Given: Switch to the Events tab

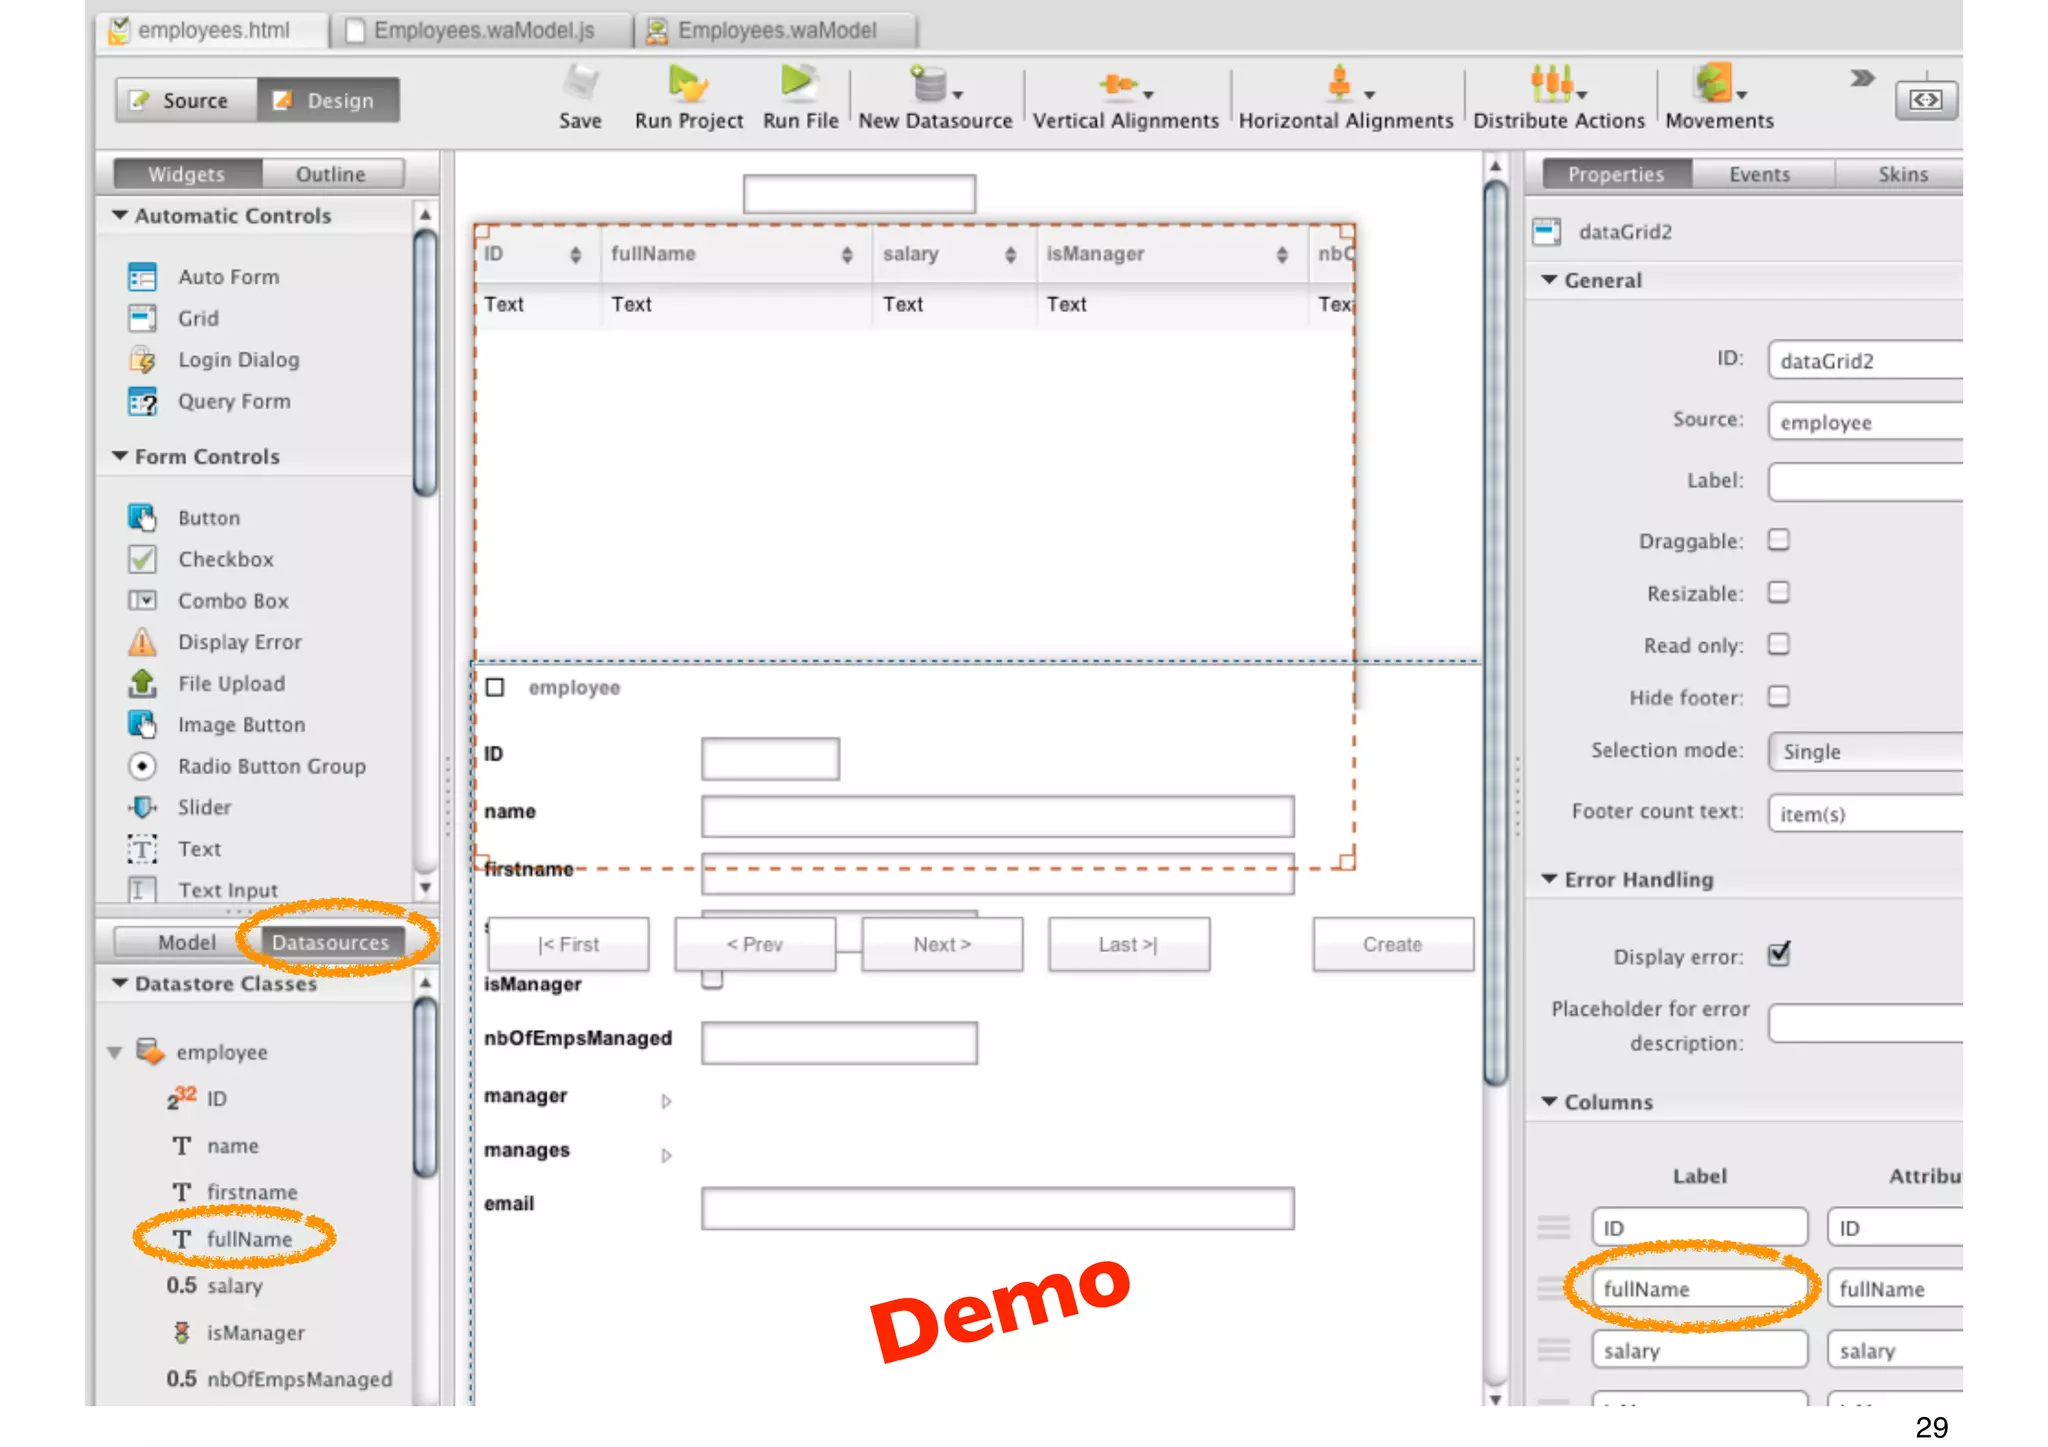Looking at the screenshot, I should 1759,174.
